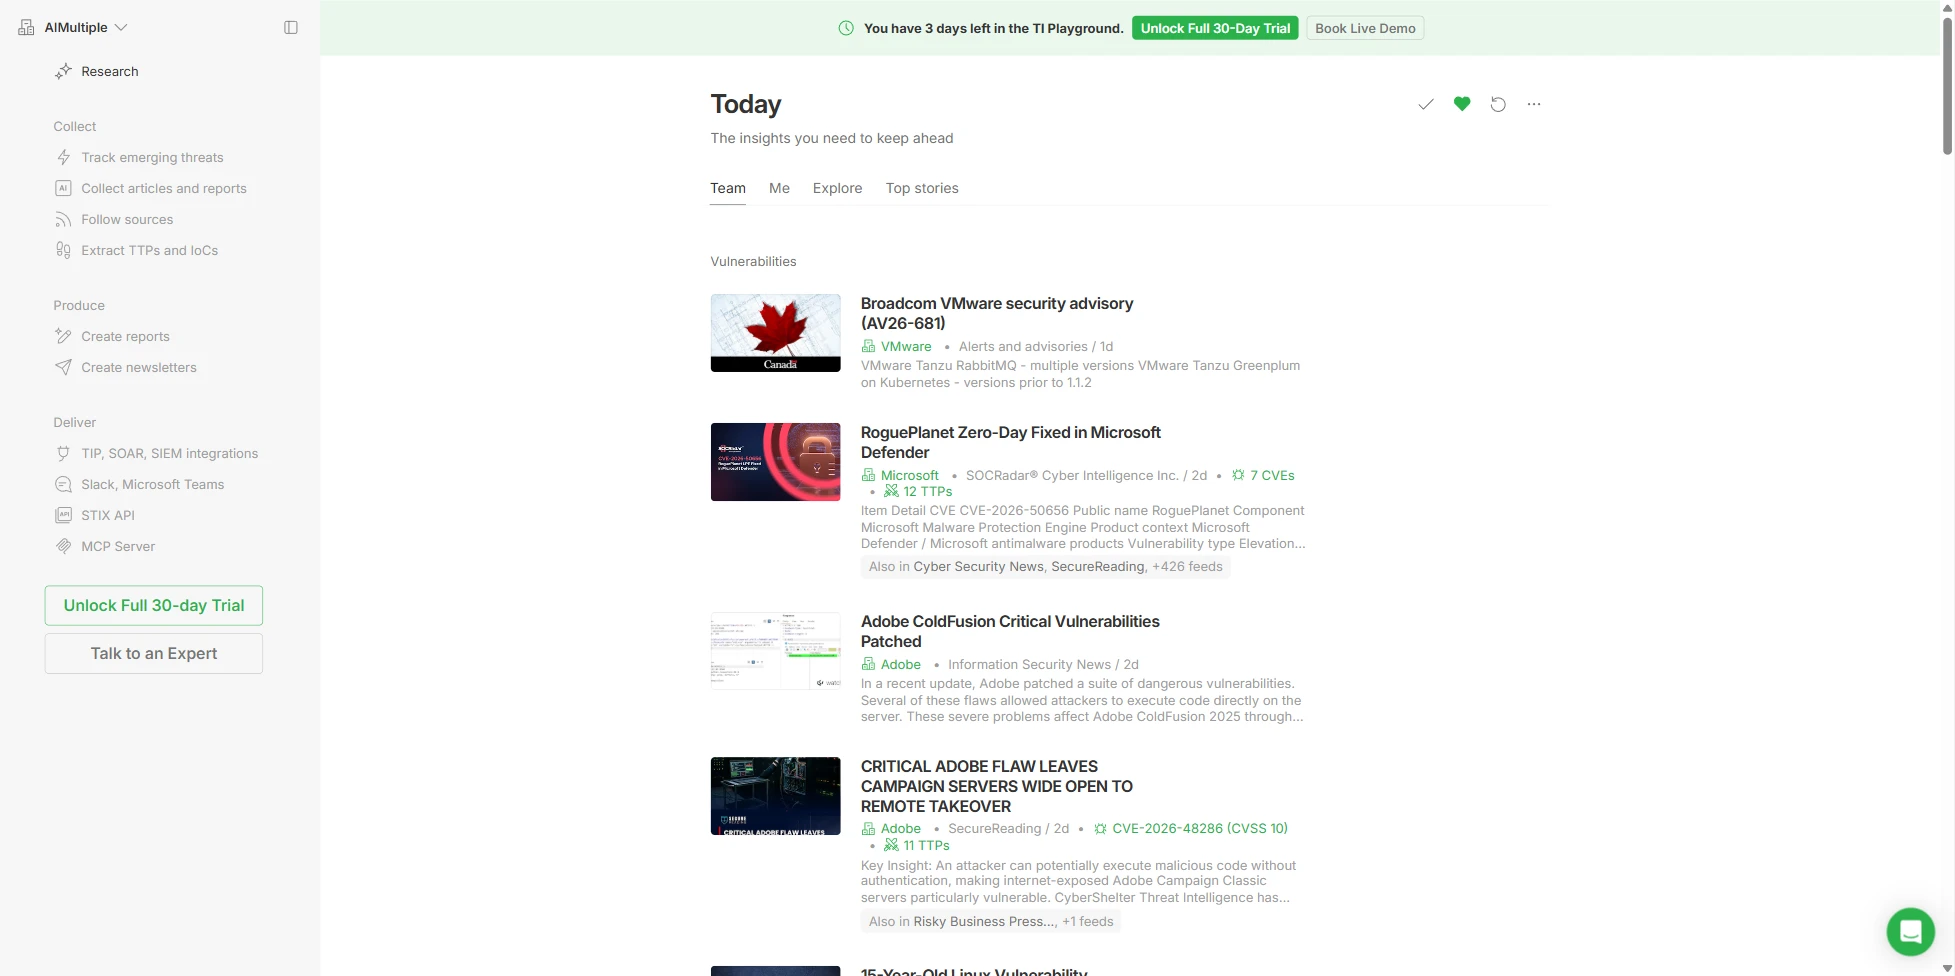Click the TTP icon beside 12 TTPs

(891, 491)
